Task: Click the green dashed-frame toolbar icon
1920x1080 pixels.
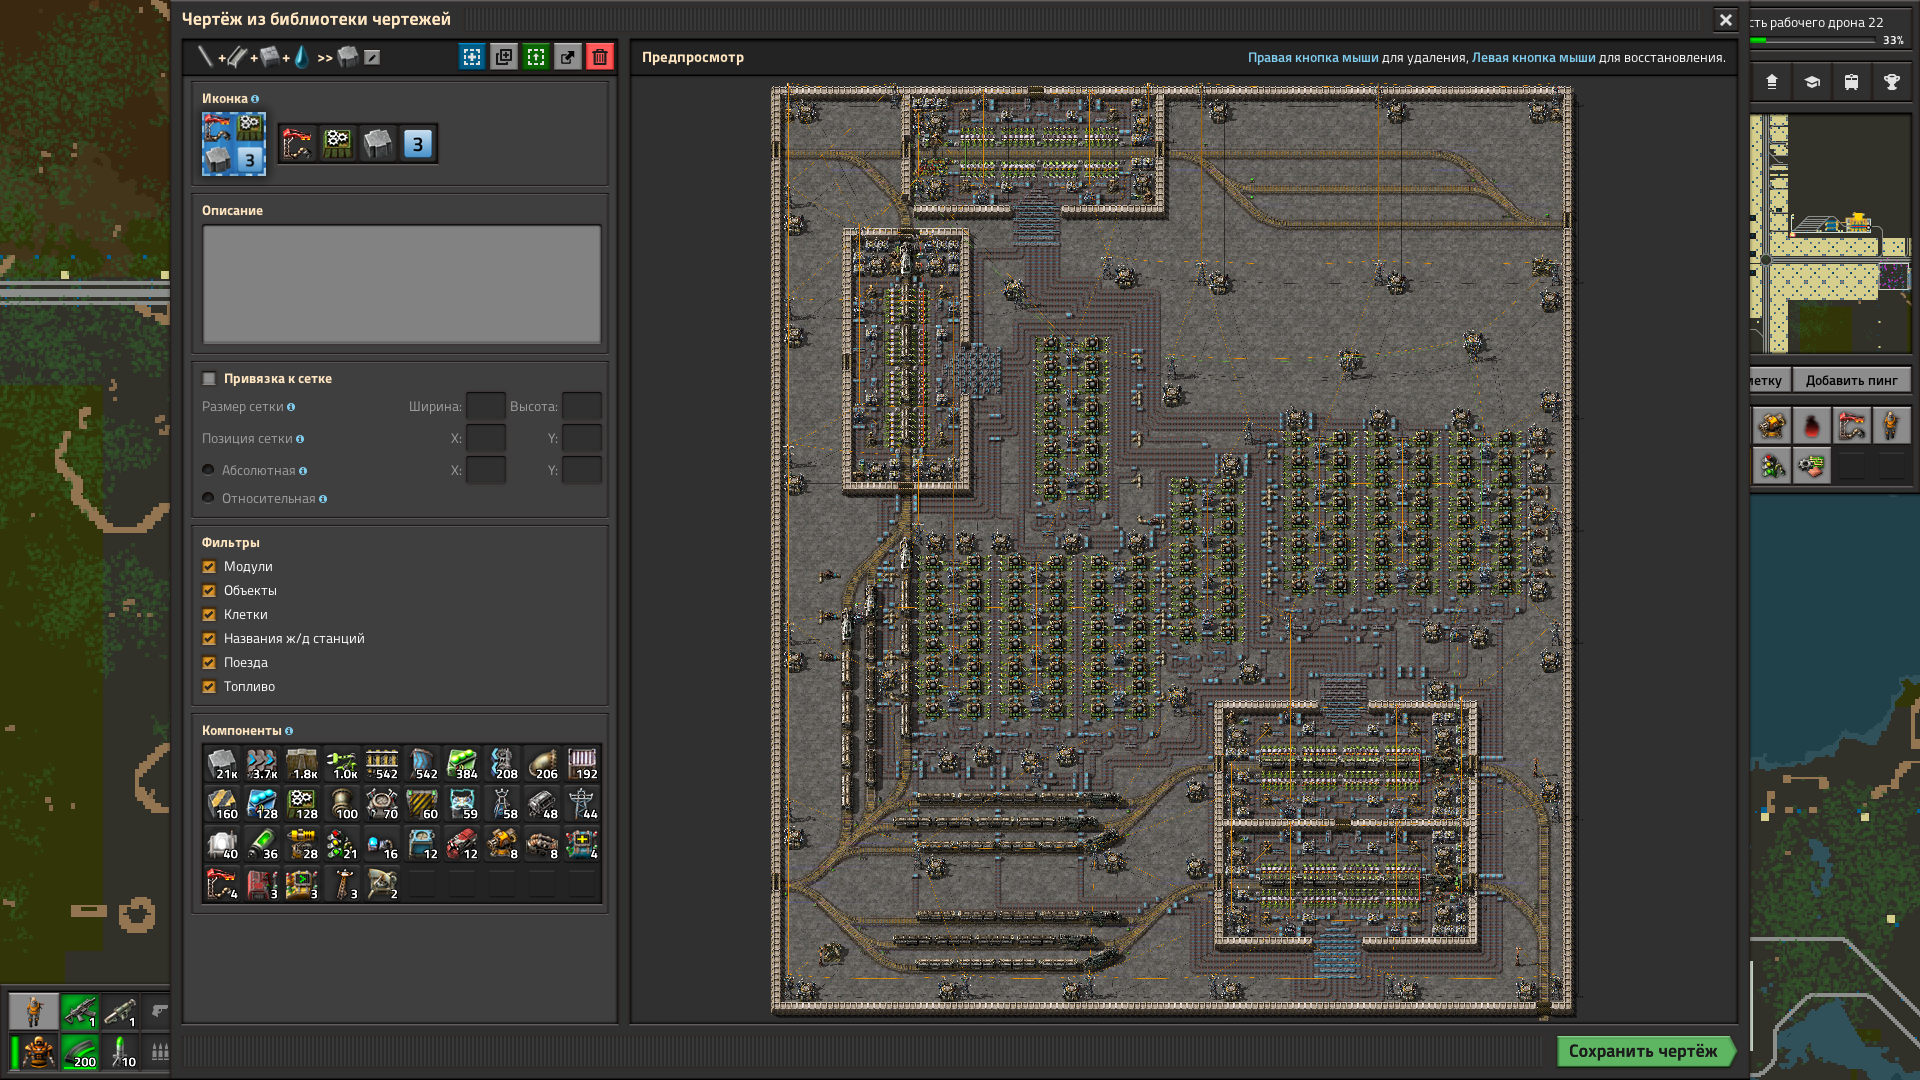Action: [536, 57]
